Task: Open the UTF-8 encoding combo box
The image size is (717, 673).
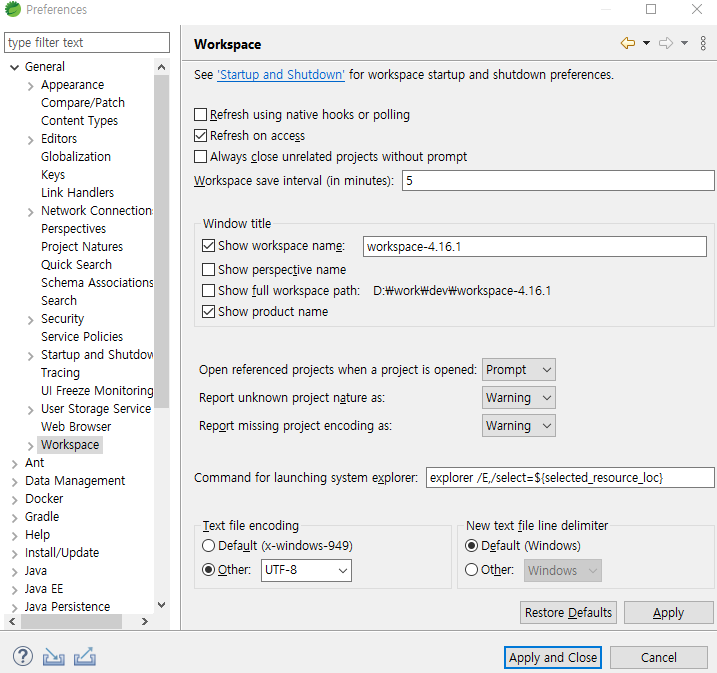Action: [306, 570]
